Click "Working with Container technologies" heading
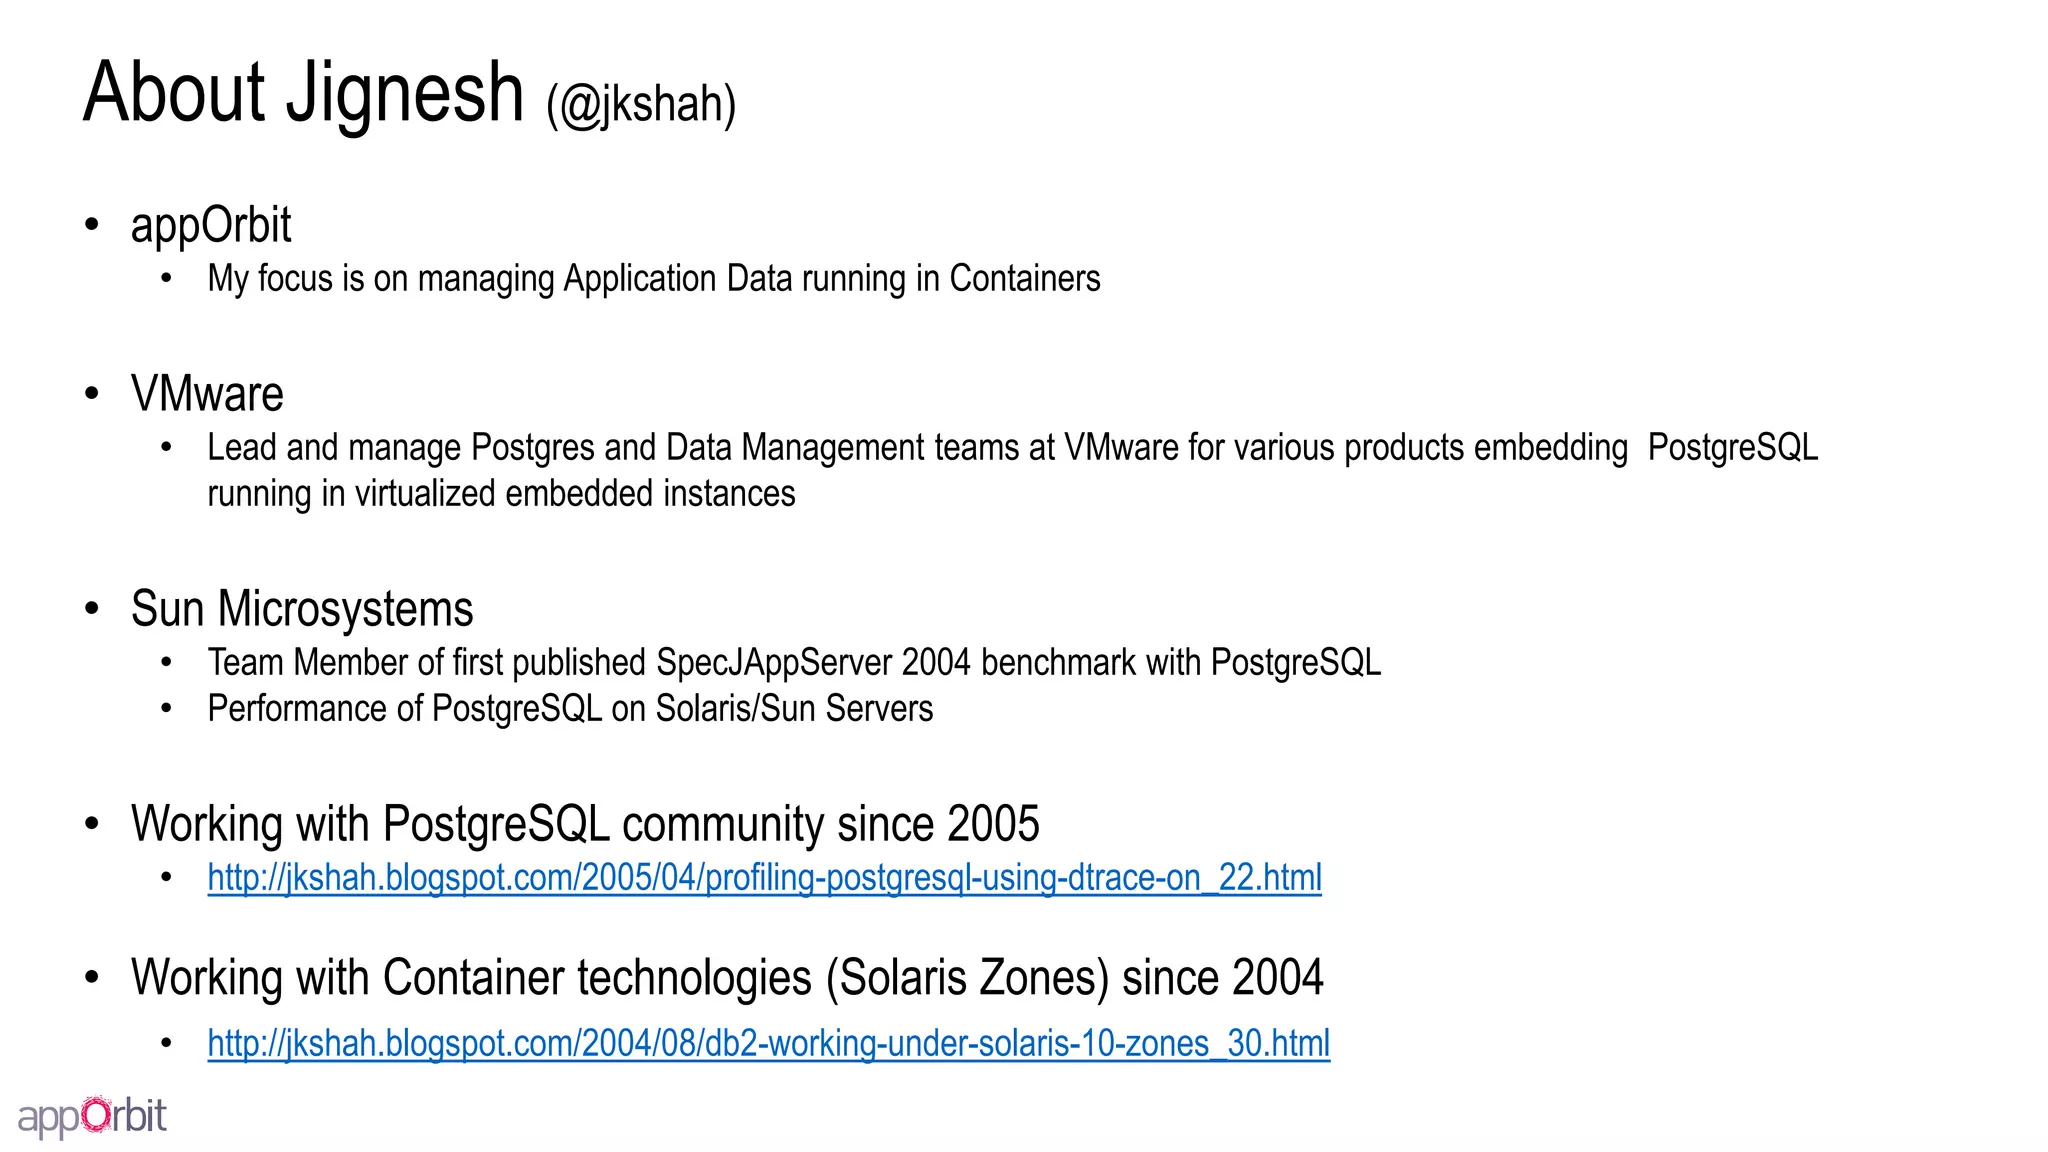 pos(727,978)
